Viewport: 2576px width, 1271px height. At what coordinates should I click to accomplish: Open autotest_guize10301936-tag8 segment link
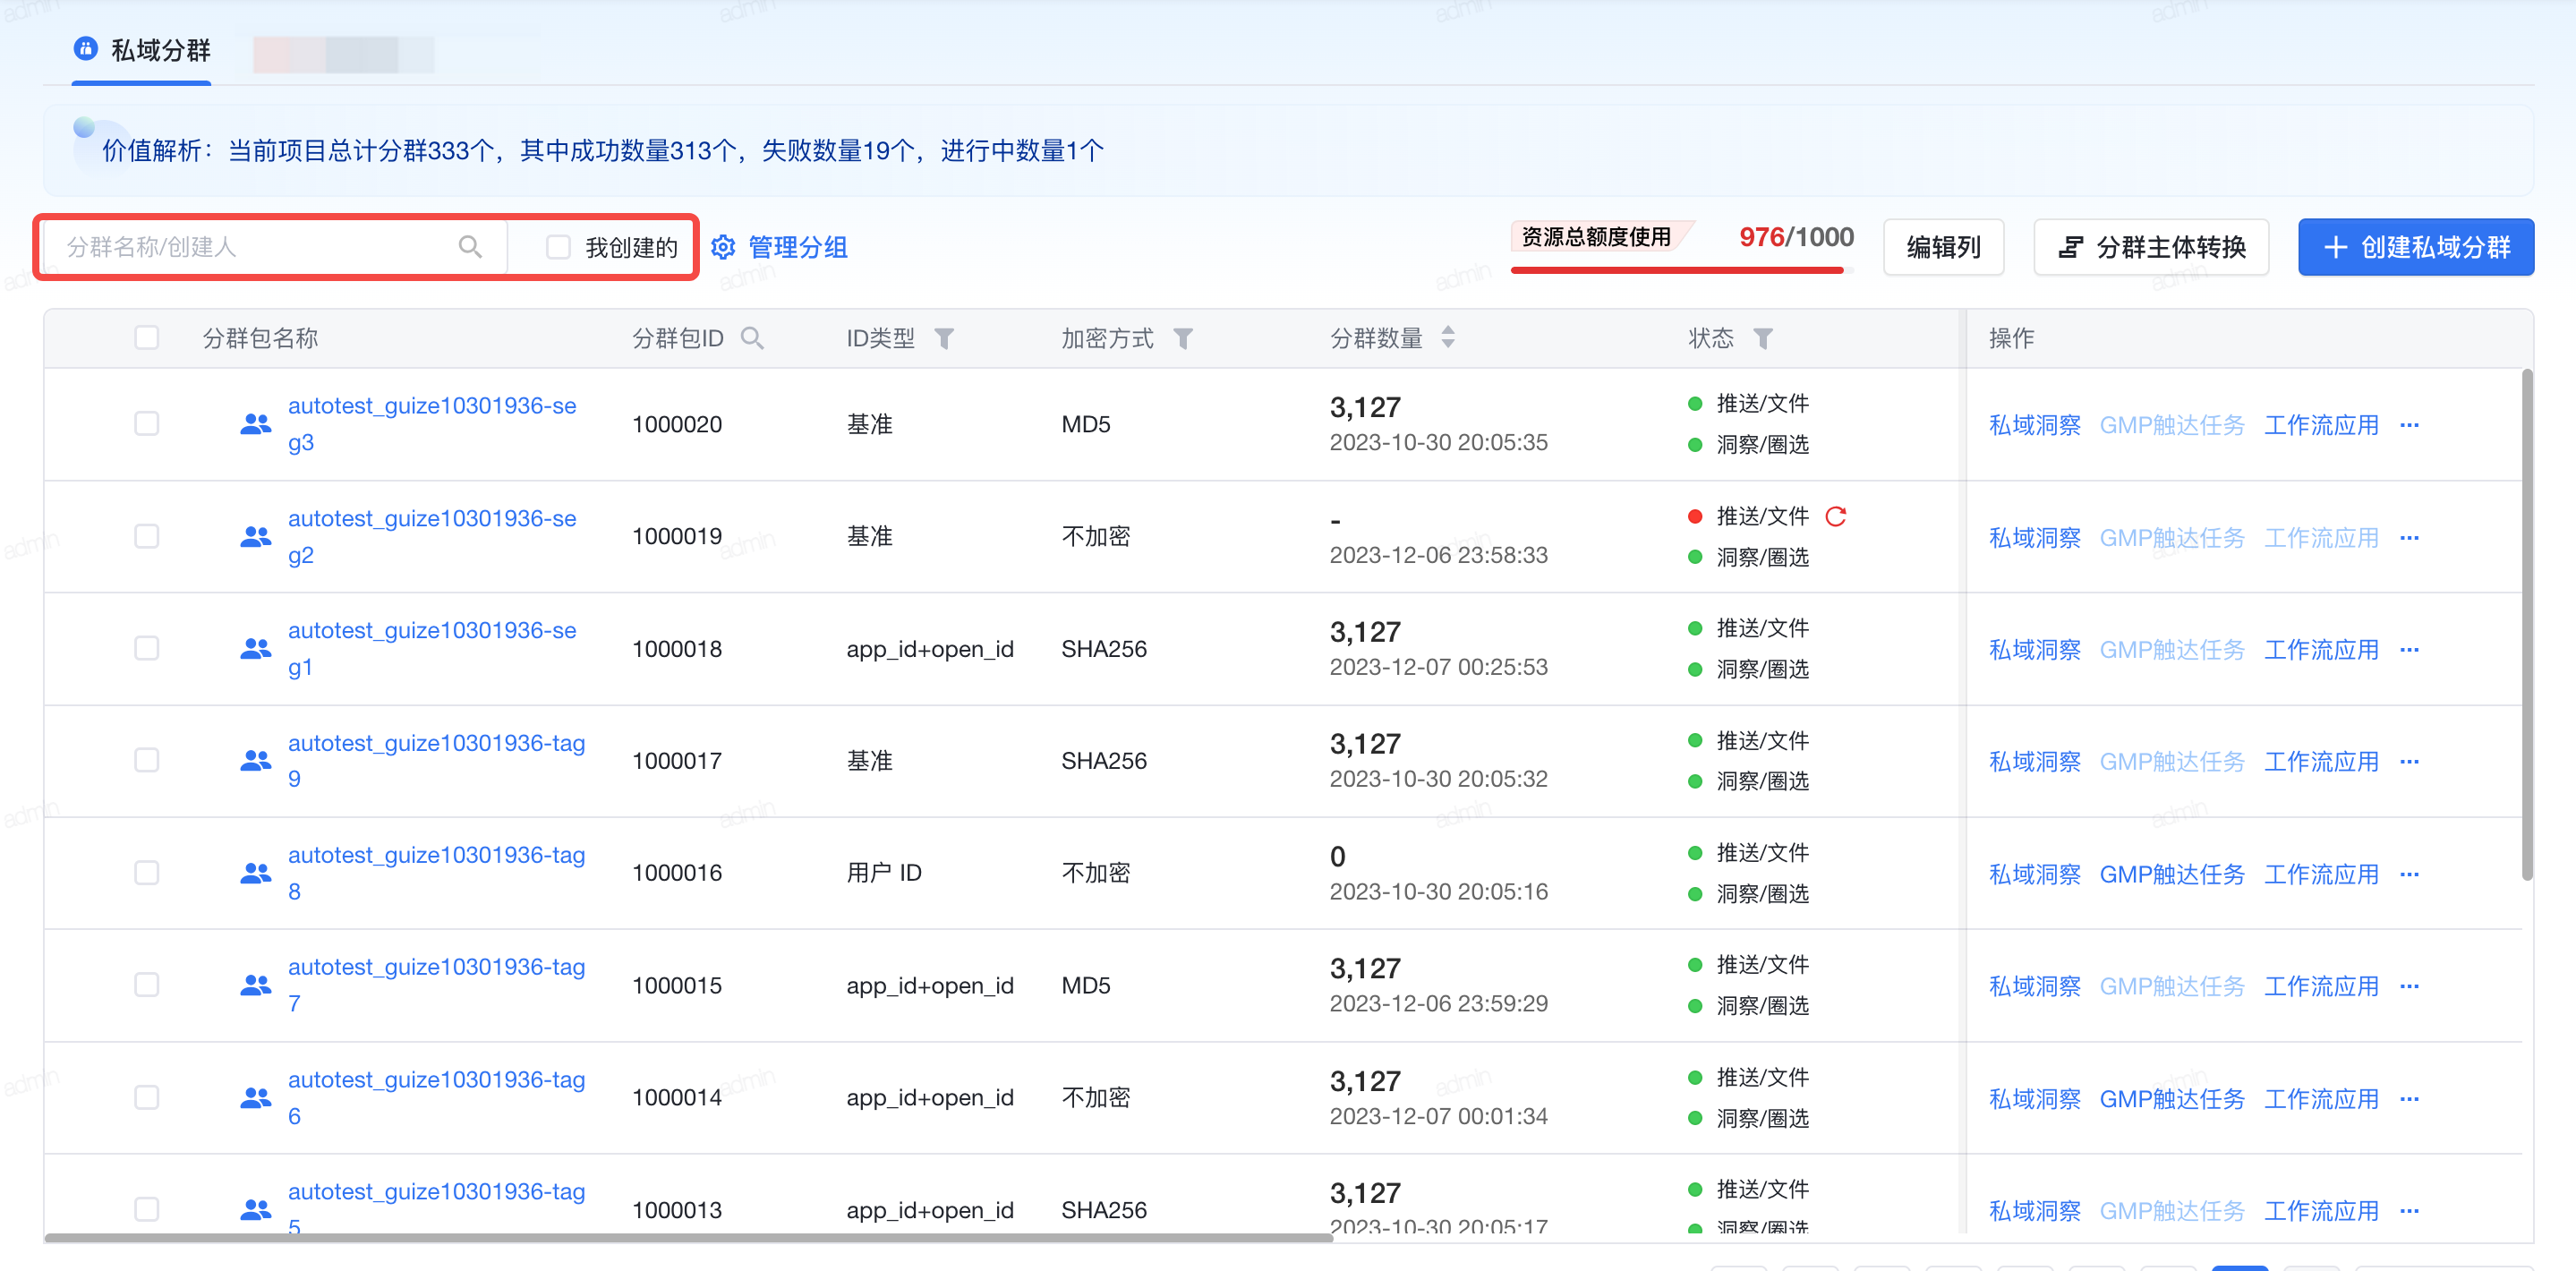point(436,873)
